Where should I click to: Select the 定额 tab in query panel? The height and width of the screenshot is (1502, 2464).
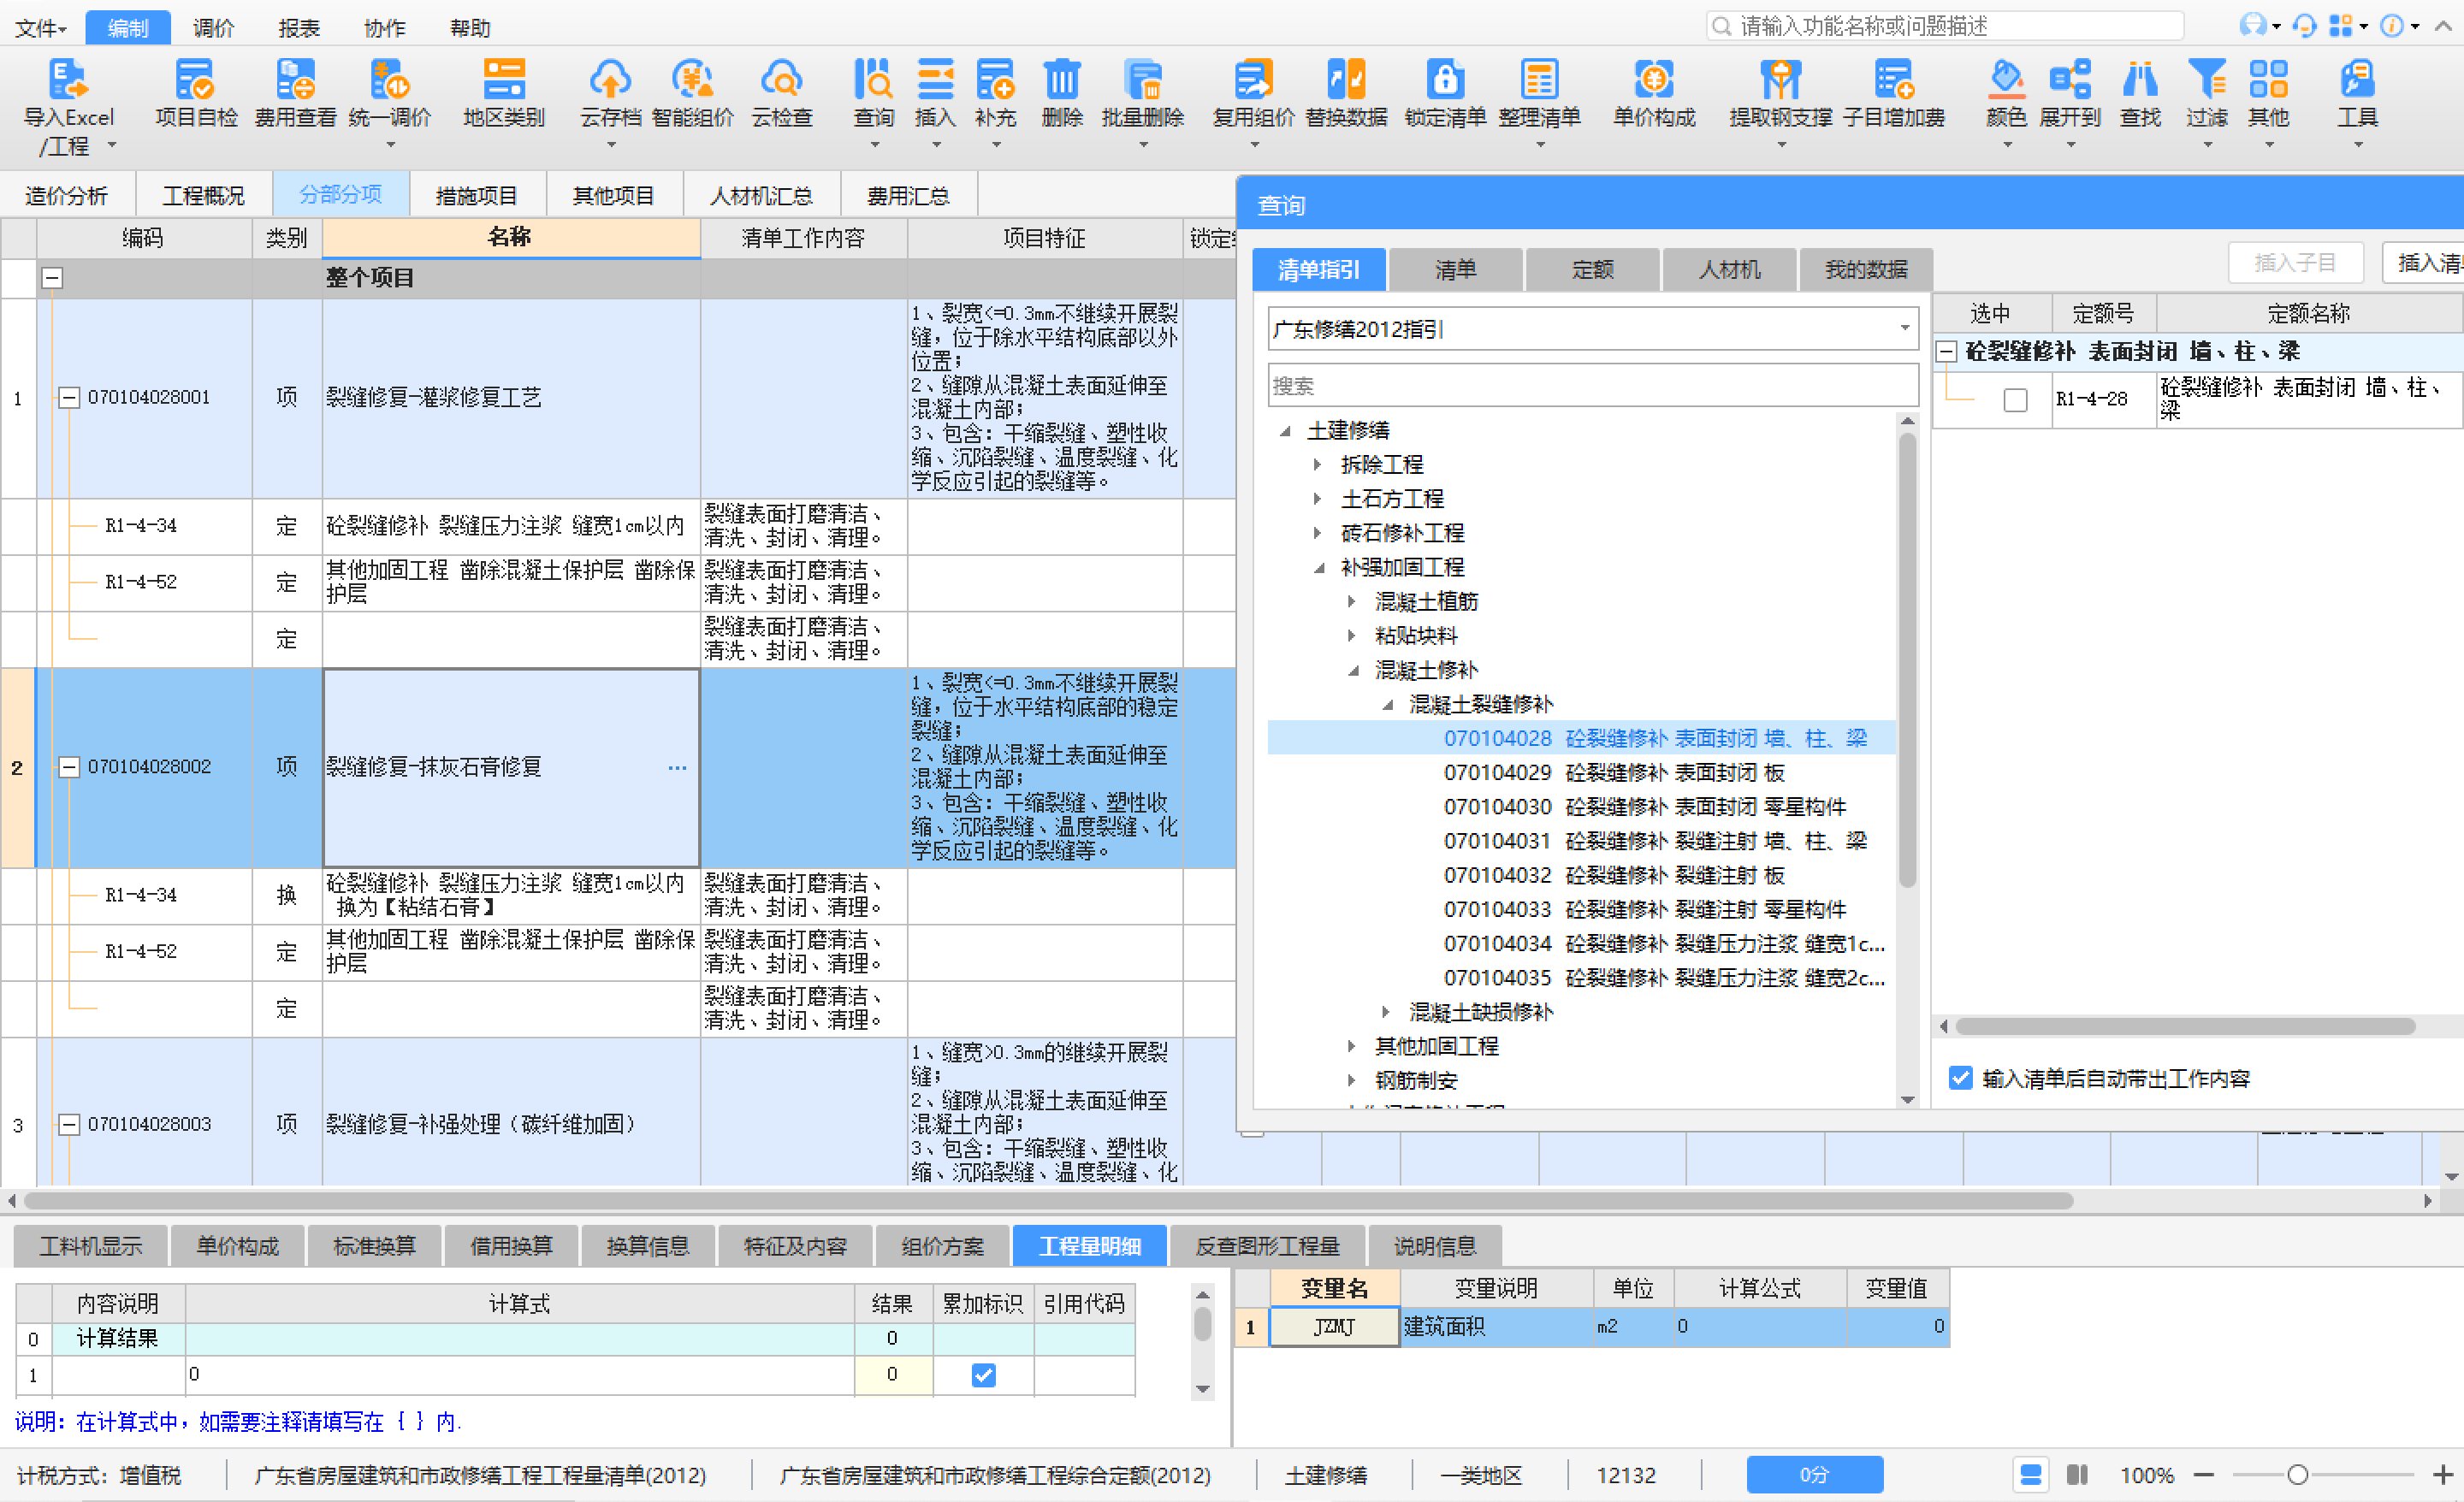1592,270
